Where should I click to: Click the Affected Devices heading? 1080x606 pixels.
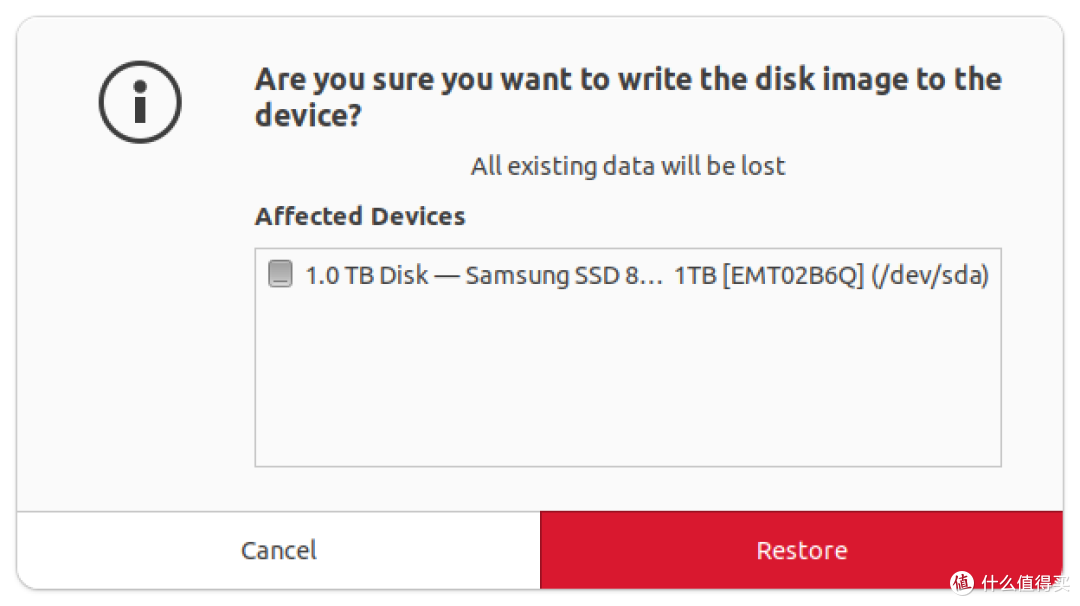tap(360, 216)
